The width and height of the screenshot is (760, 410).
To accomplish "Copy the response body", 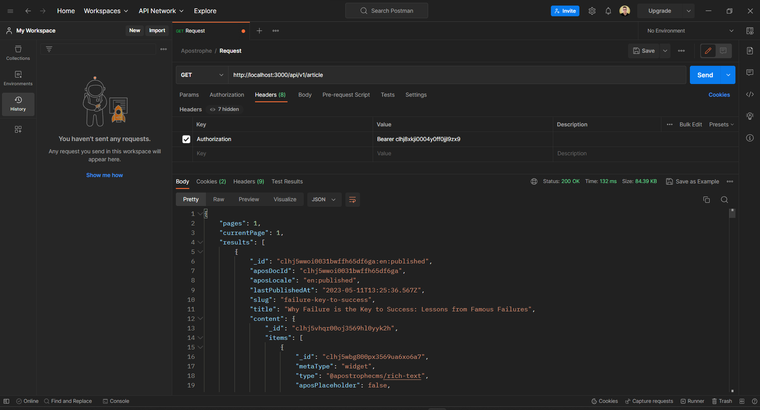I will click(x=706, y=200).
